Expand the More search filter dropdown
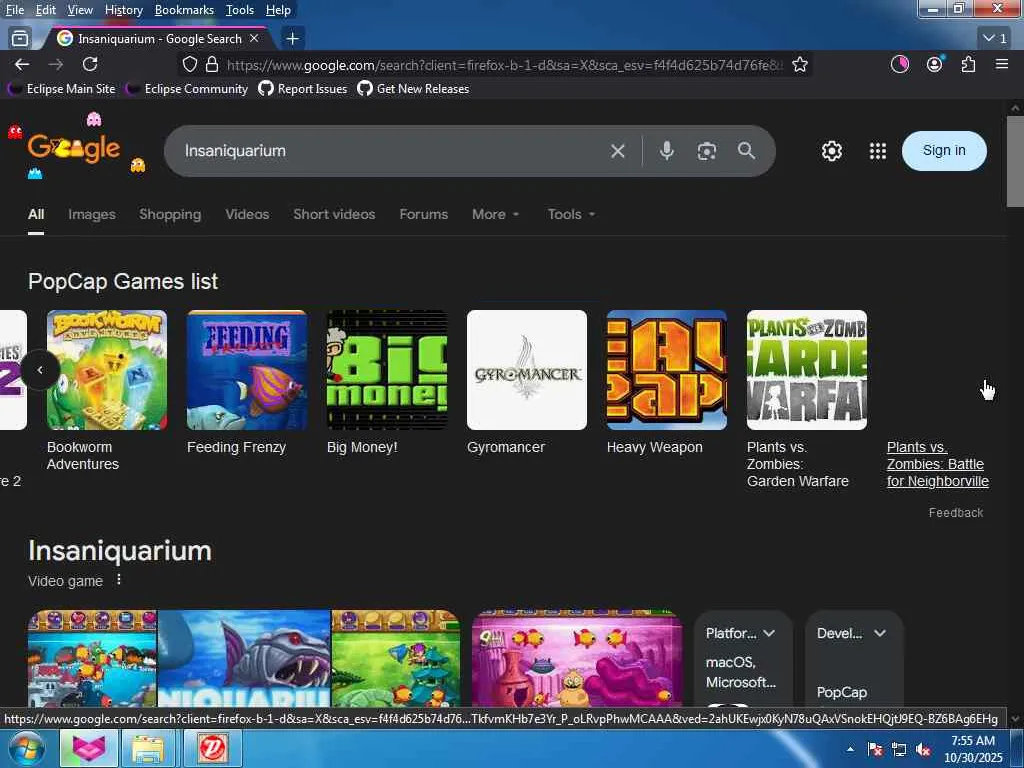The width and height of the screenshot is (1024, 768). click(496, 214)
